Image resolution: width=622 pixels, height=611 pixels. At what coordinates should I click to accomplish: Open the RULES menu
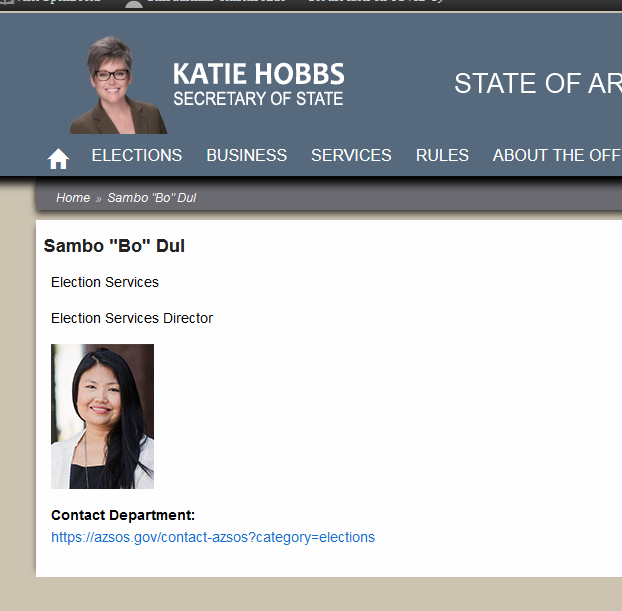442,155
